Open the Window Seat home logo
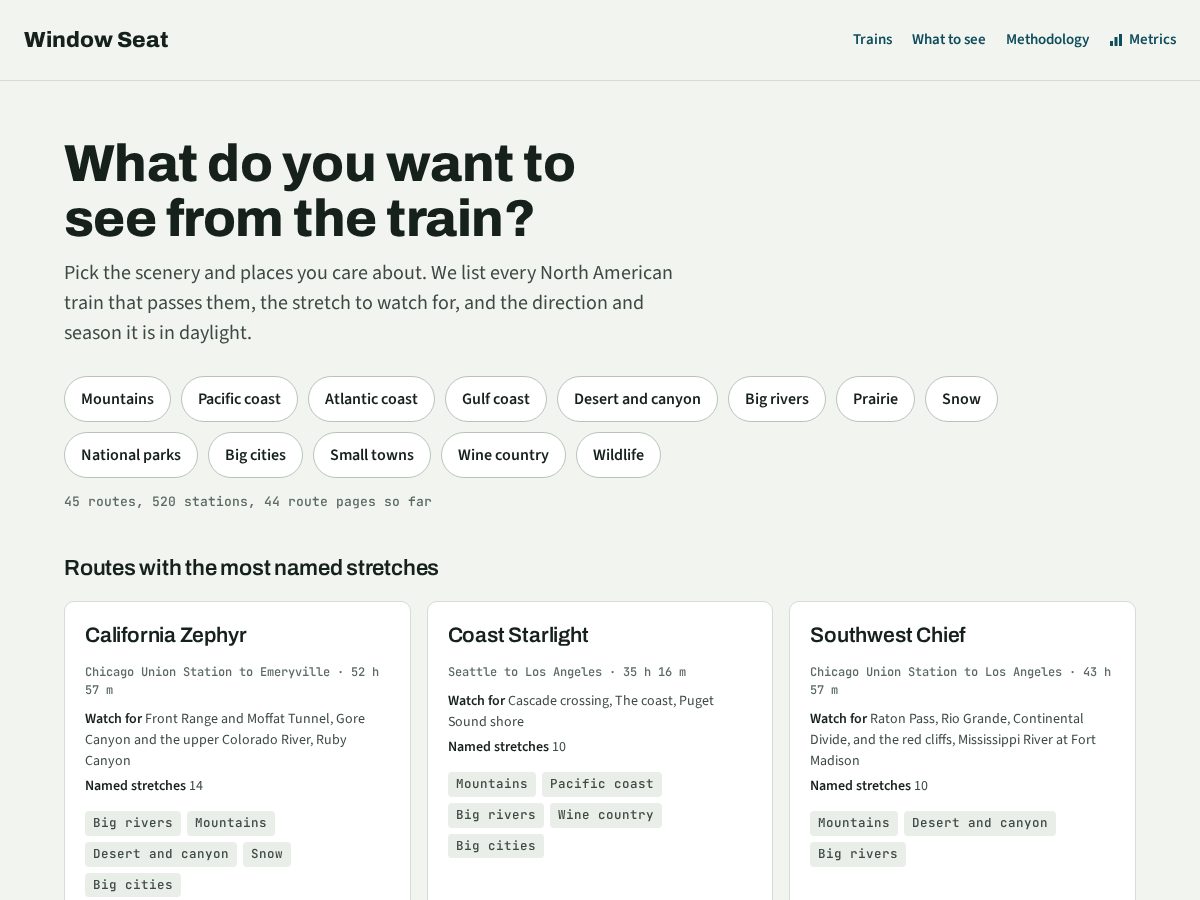Image resolution: width=1200 pixels, height=900 pixels. pos(96,40)
